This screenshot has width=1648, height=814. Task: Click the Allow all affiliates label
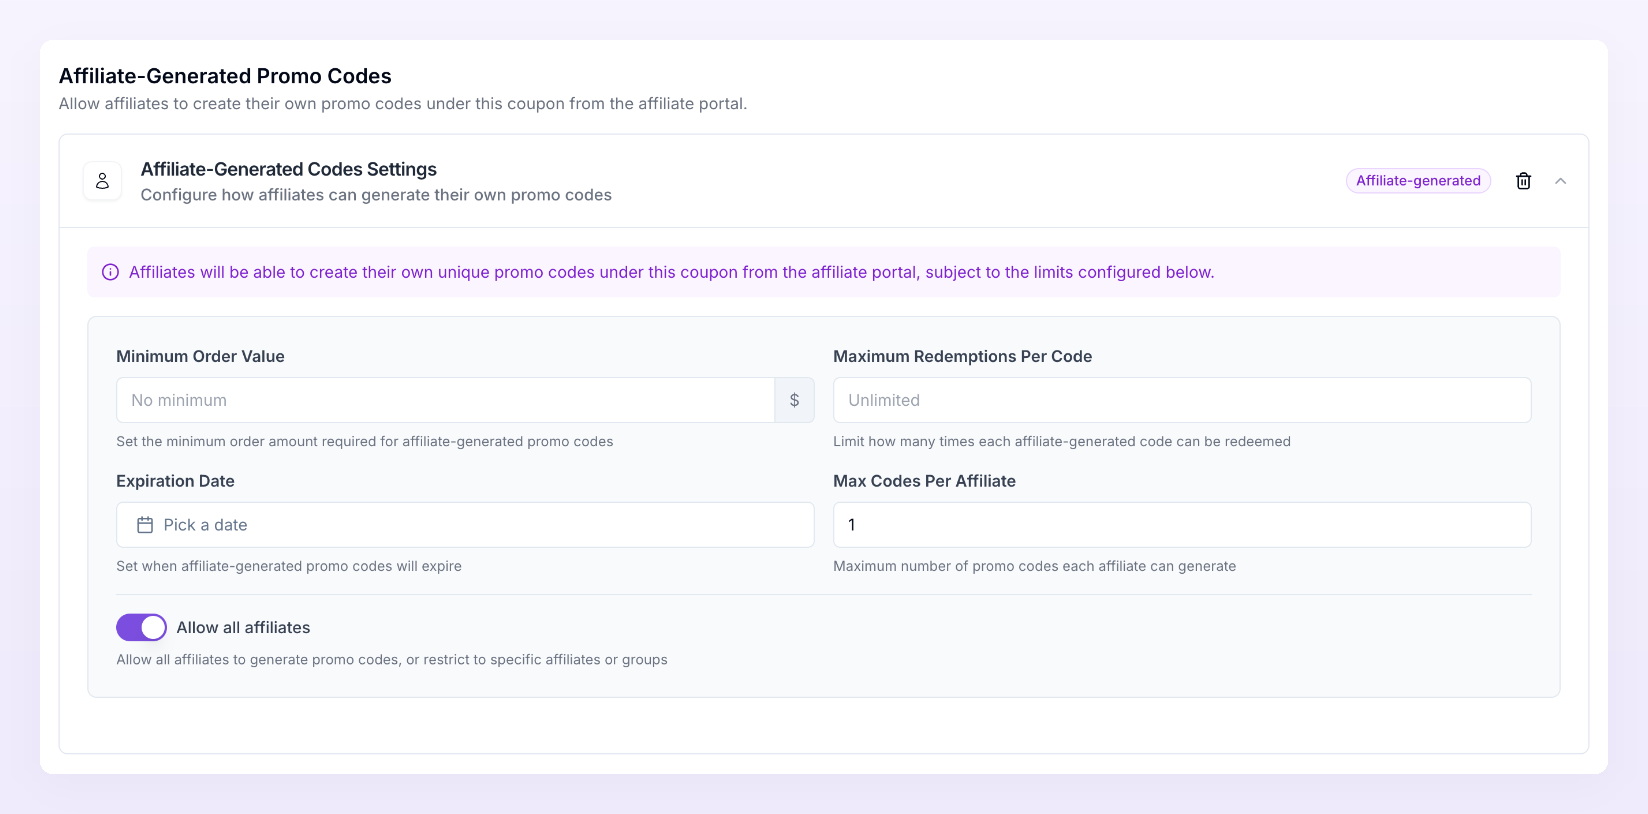tap(243, 627)
